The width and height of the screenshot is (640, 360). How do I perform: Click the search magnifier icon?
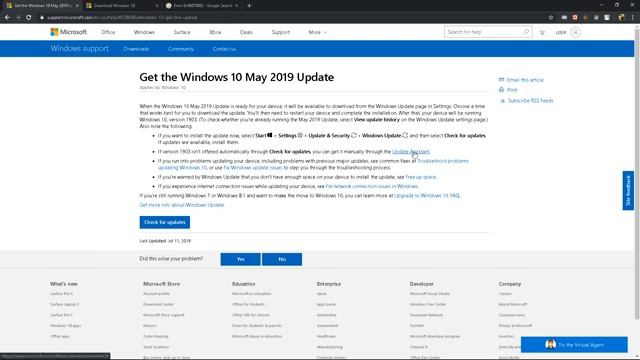(x=526, y=32)
